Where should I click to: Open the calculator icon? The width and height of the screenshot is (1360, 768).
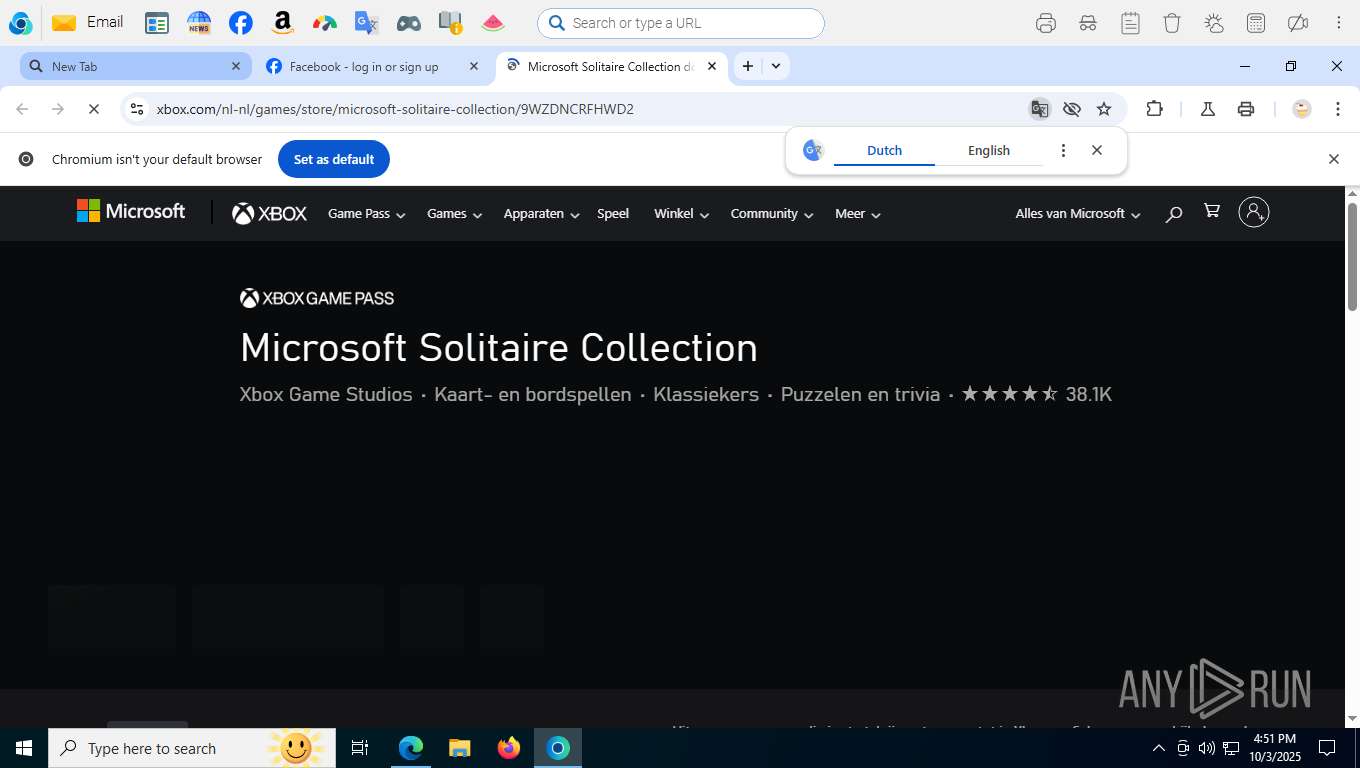[1256, 23]
